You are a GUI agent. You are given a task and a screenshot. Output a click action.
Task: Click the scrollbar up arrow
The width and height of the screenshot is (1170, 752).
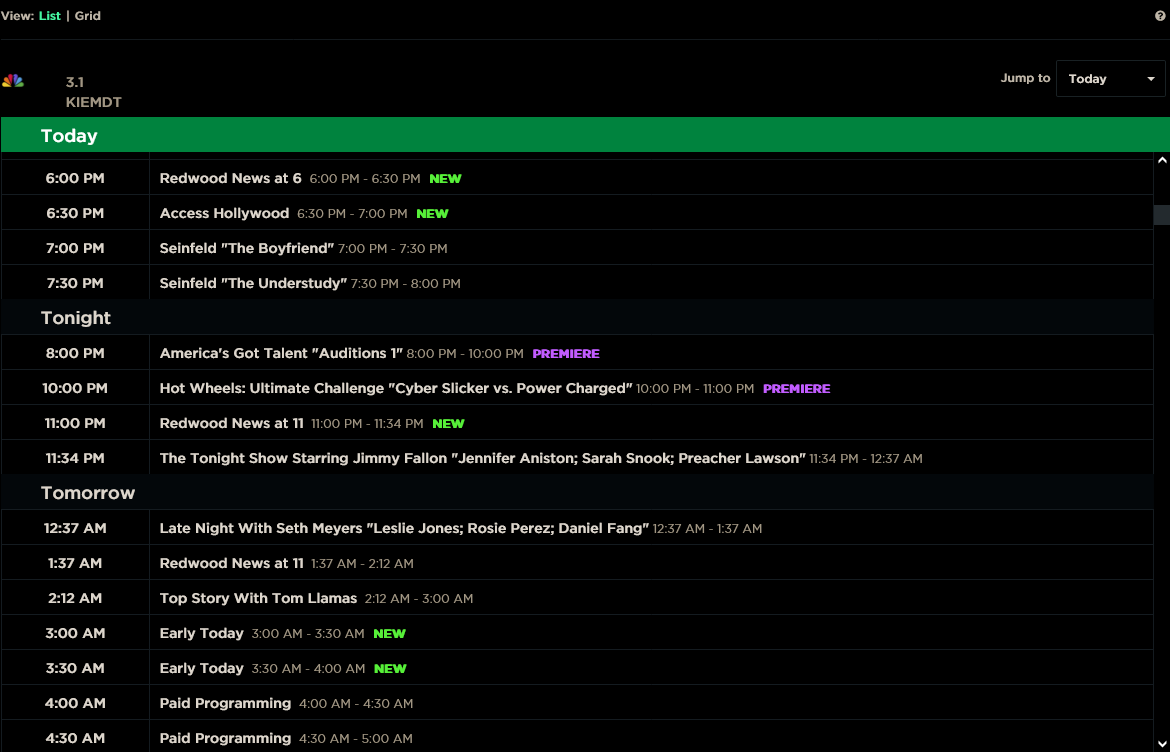click(x=1161, y=160)
